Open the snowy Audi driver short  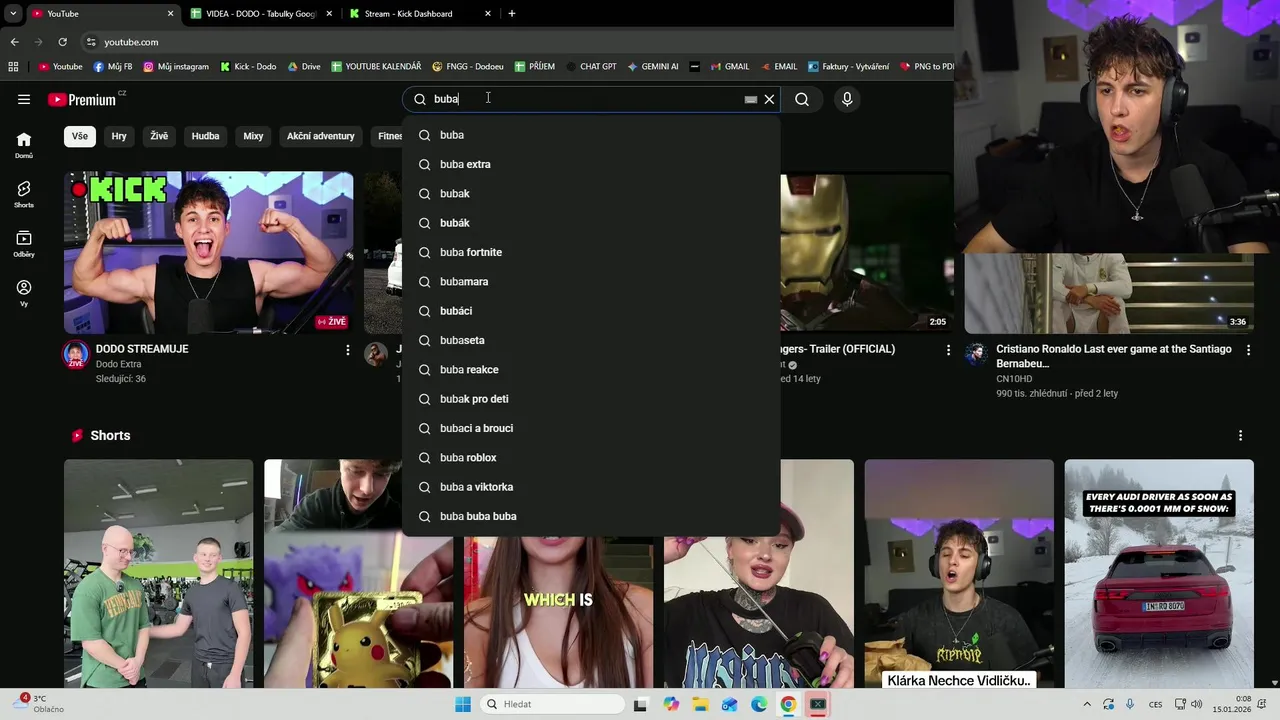(1159, 574)
